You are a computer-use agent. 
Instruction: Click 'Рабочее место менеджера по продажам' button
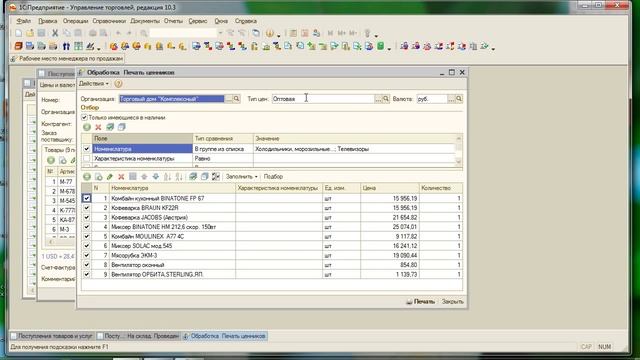(67, 59)
